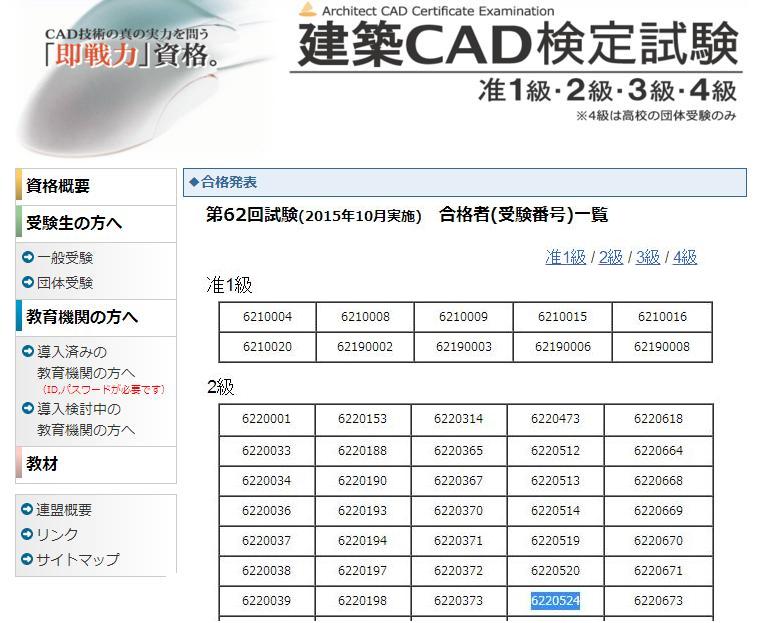760x623 pixels.
Task: Go to 団体受験 page
Action: tap(65, 283)
